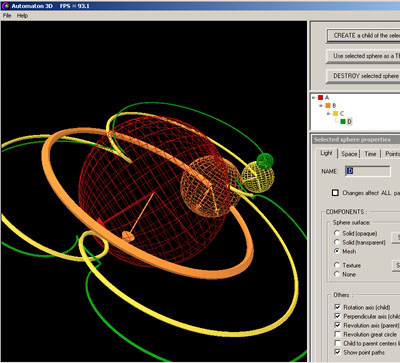The image size is (400, 363).
Task: Toggle Perpendicular axis (child) checkbox
Action: [337, 316]
